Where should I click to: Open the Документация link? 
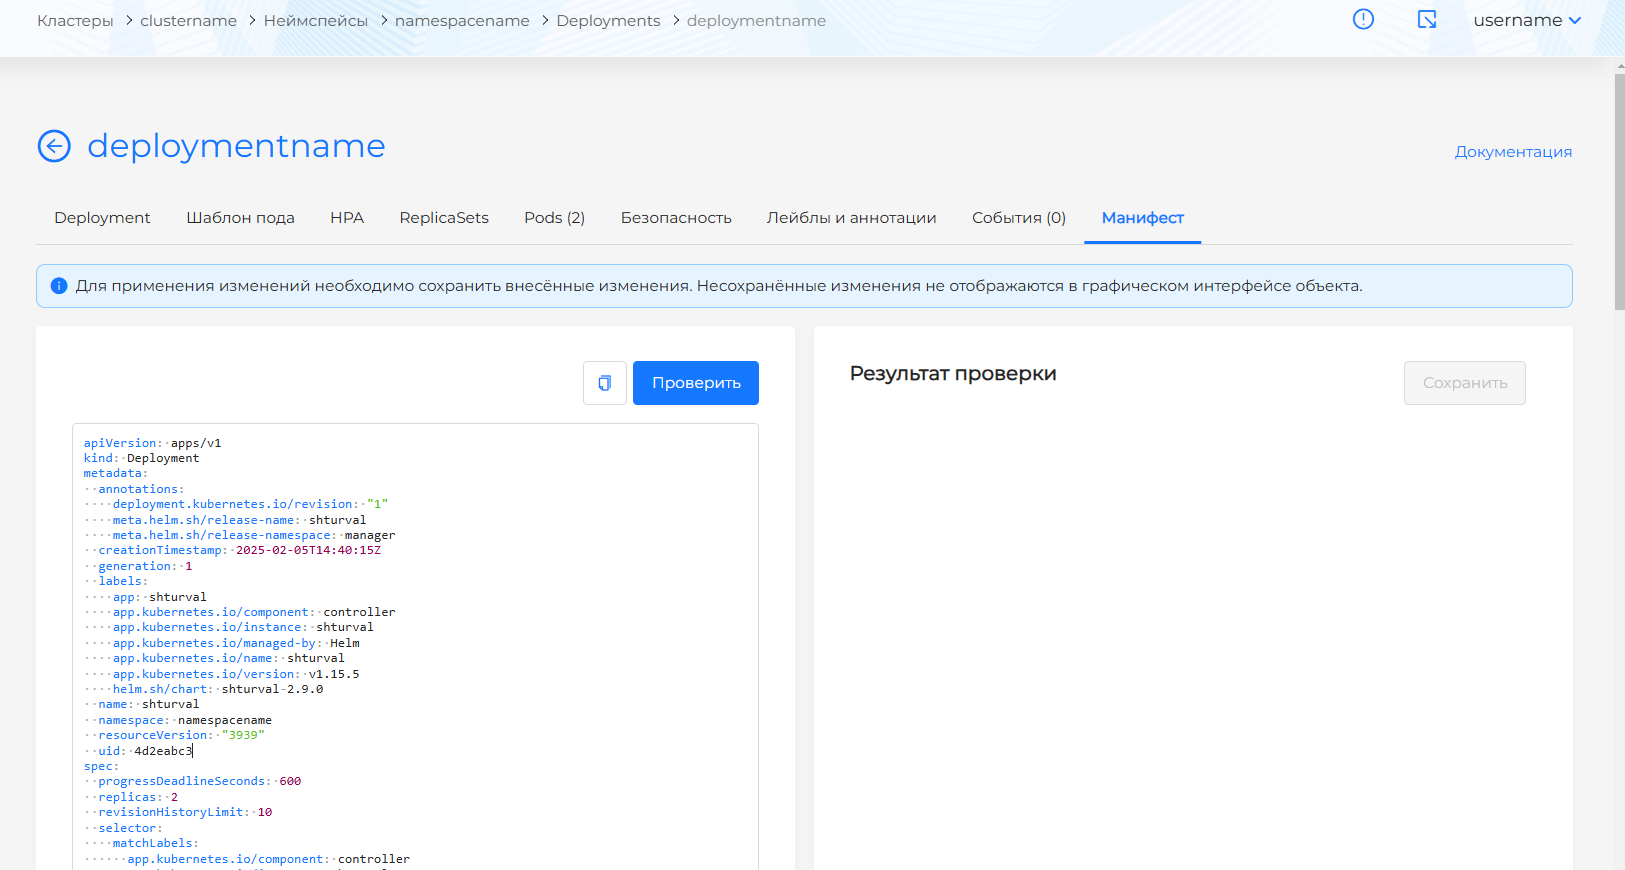tap(1513, 152)
